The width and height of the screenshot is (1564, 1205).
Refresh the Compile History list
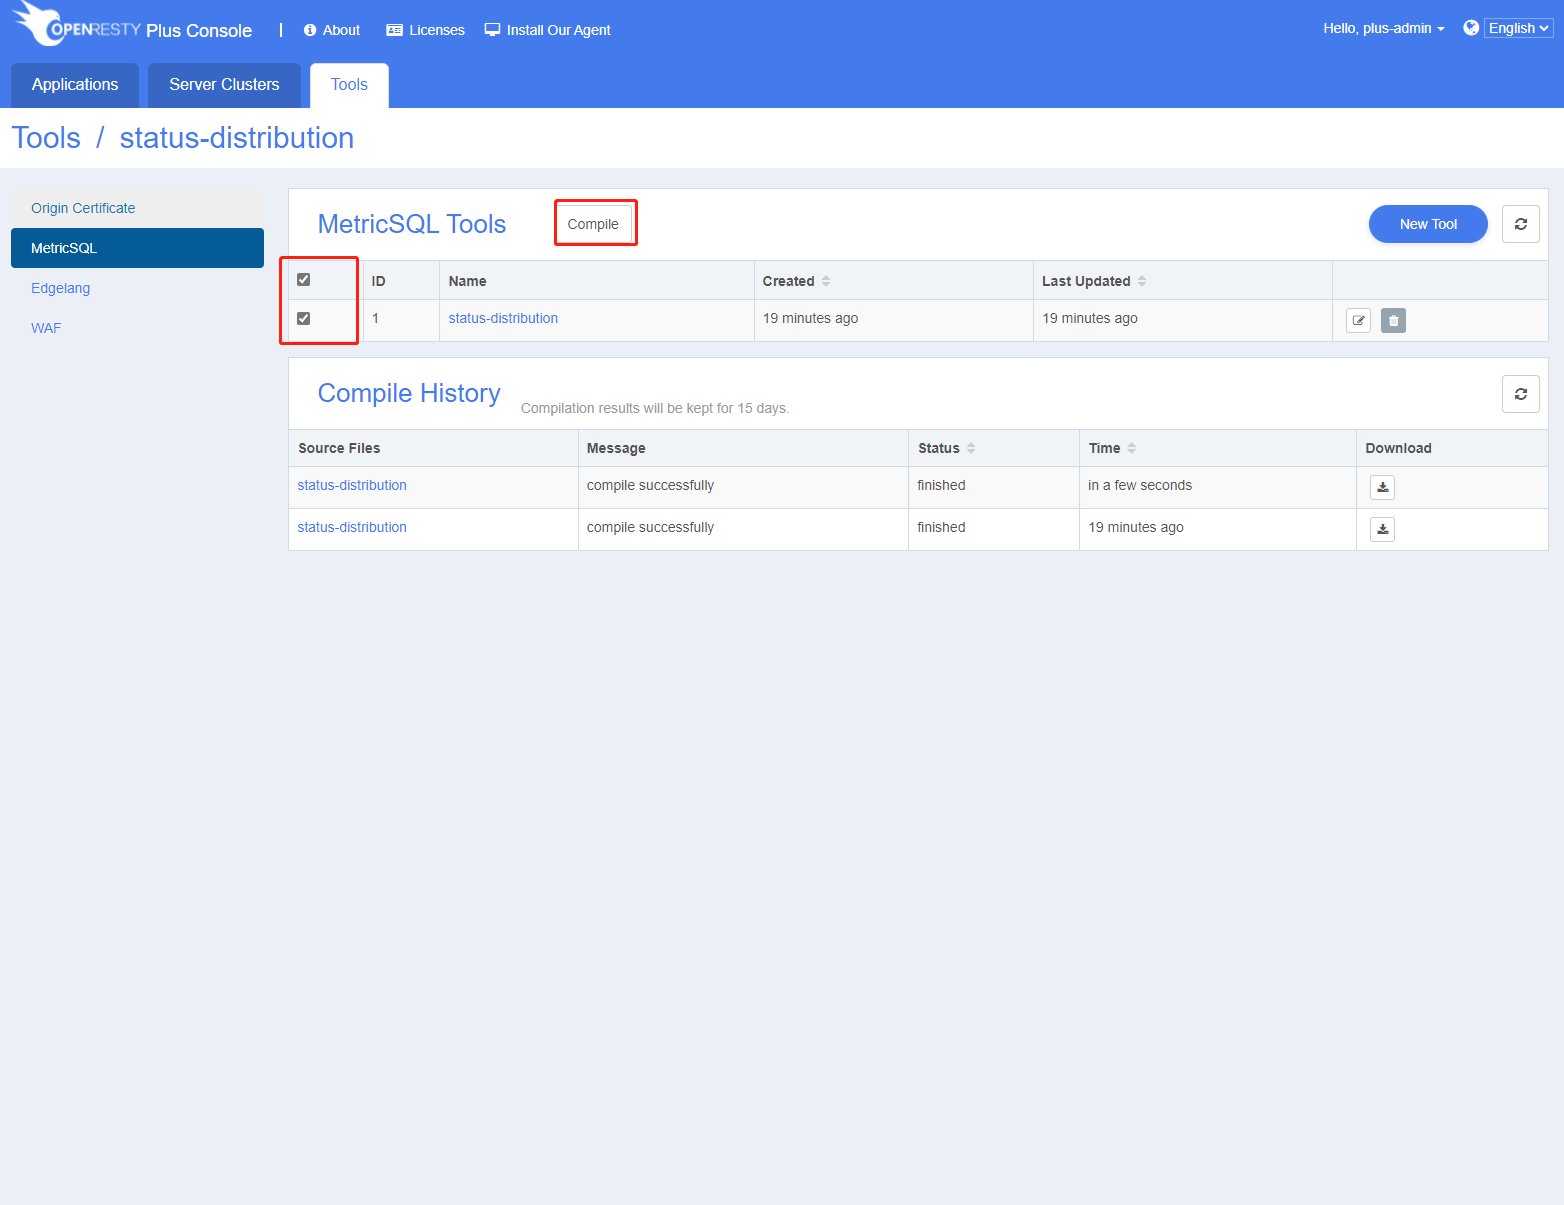click(1521, 394)
